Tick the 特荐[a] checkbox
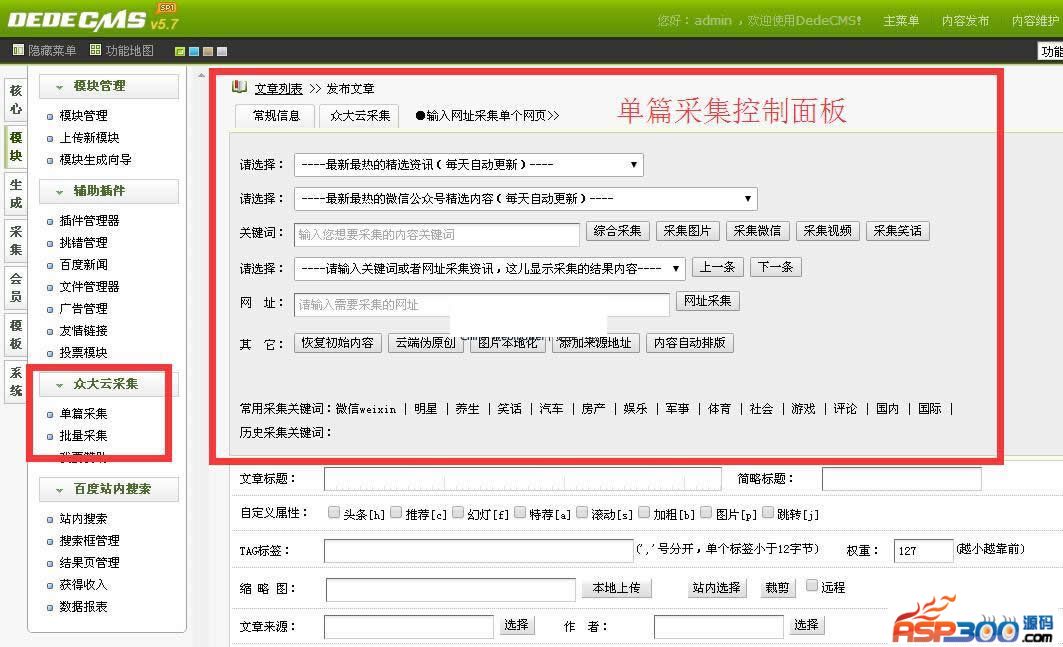 tap(520, 512)
